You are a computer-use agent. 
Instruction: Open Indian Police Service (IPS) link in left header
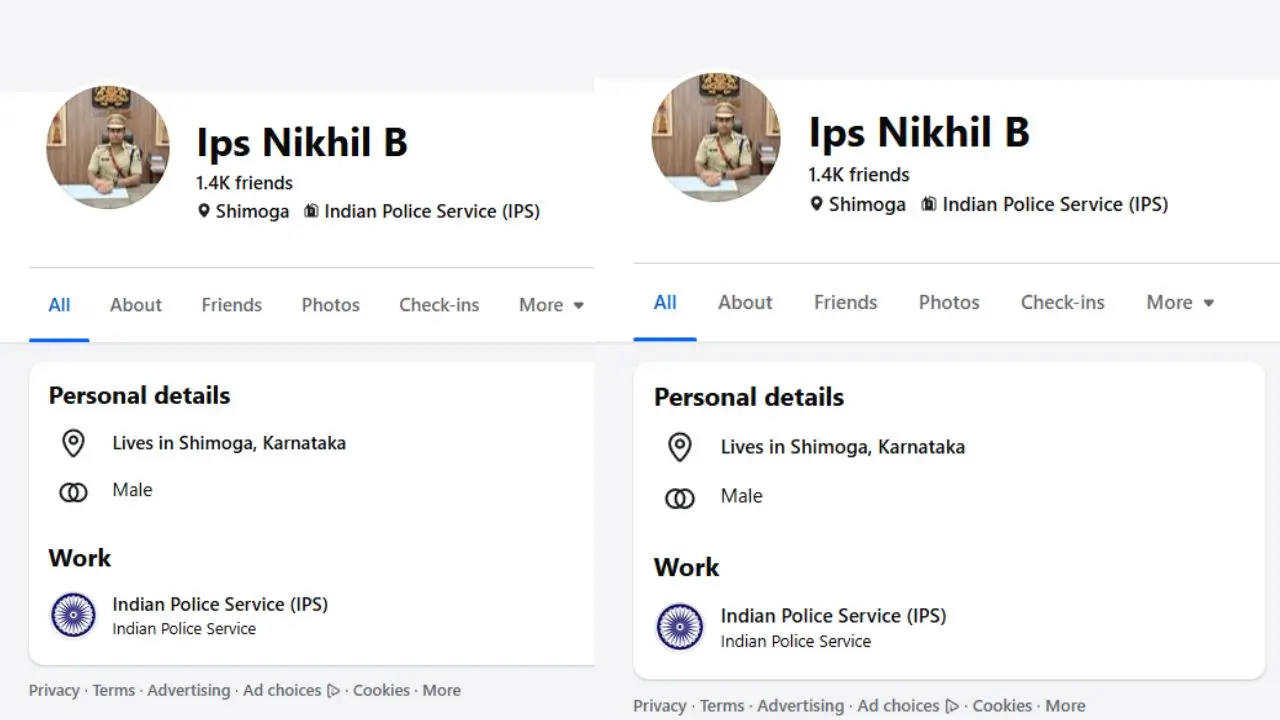coord(432,211)
